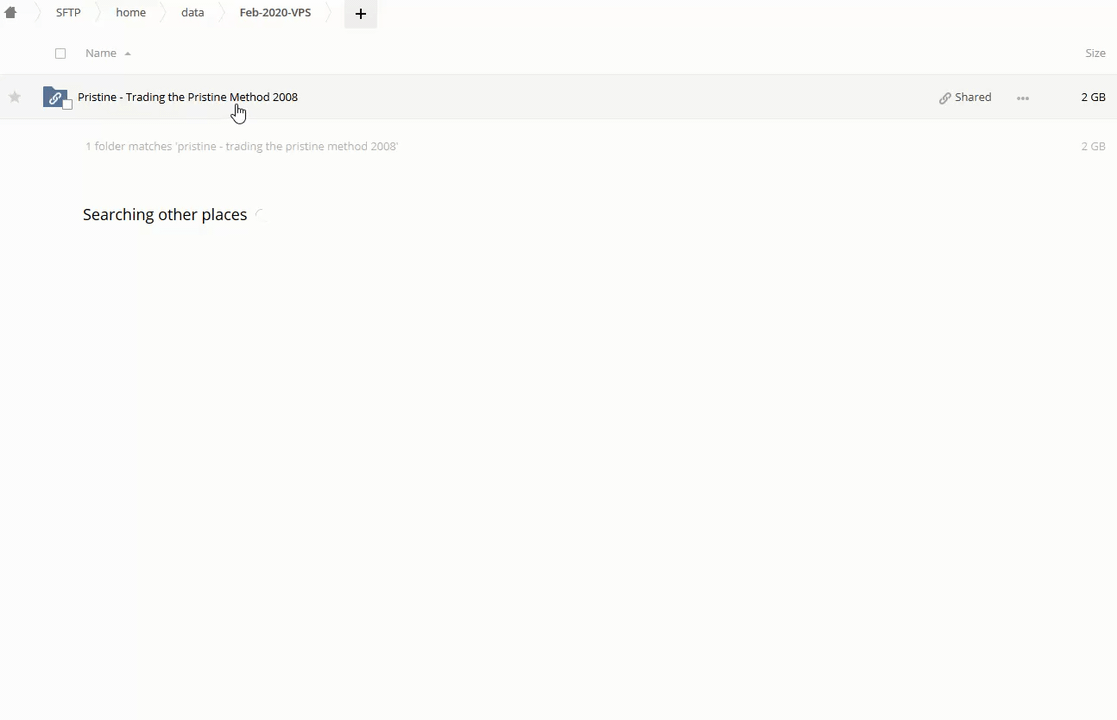Open the three-dot actions menu for the folder
This screenshot has height=720, width=1117.
click(x=1022, y=98)
